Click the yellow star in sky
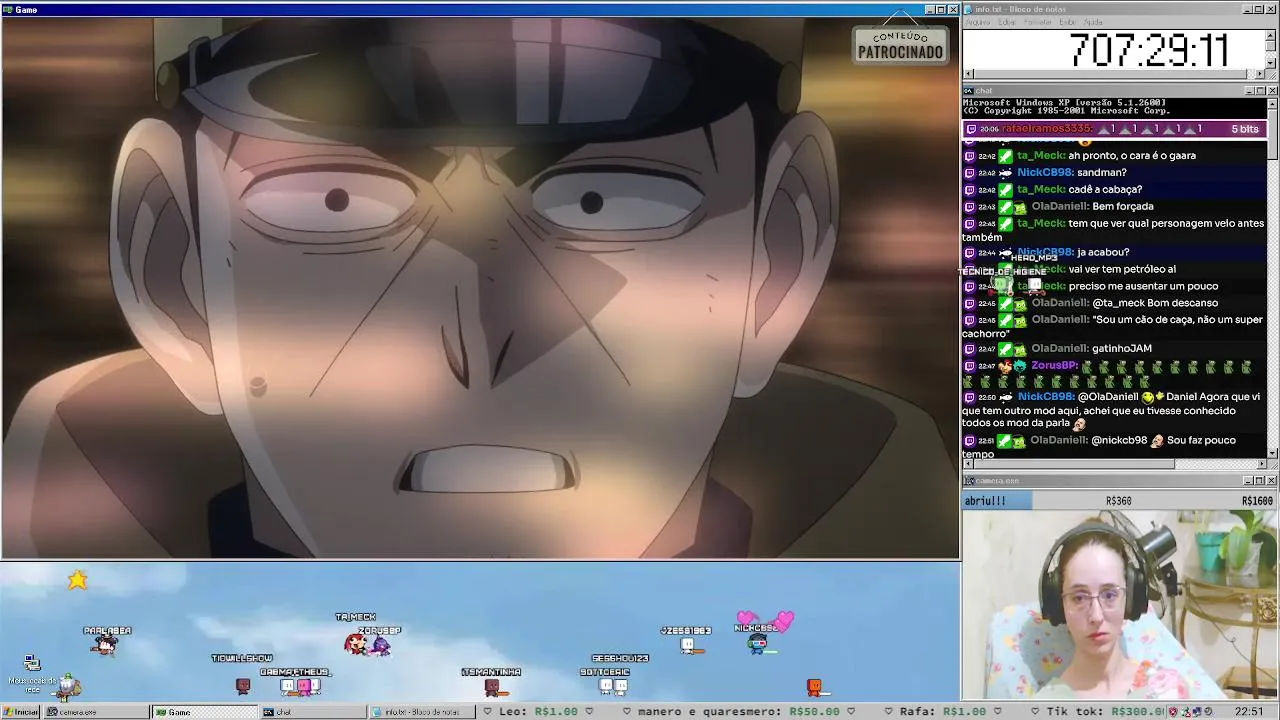The height and width of the screenshot is (720, 1280). 78,580
